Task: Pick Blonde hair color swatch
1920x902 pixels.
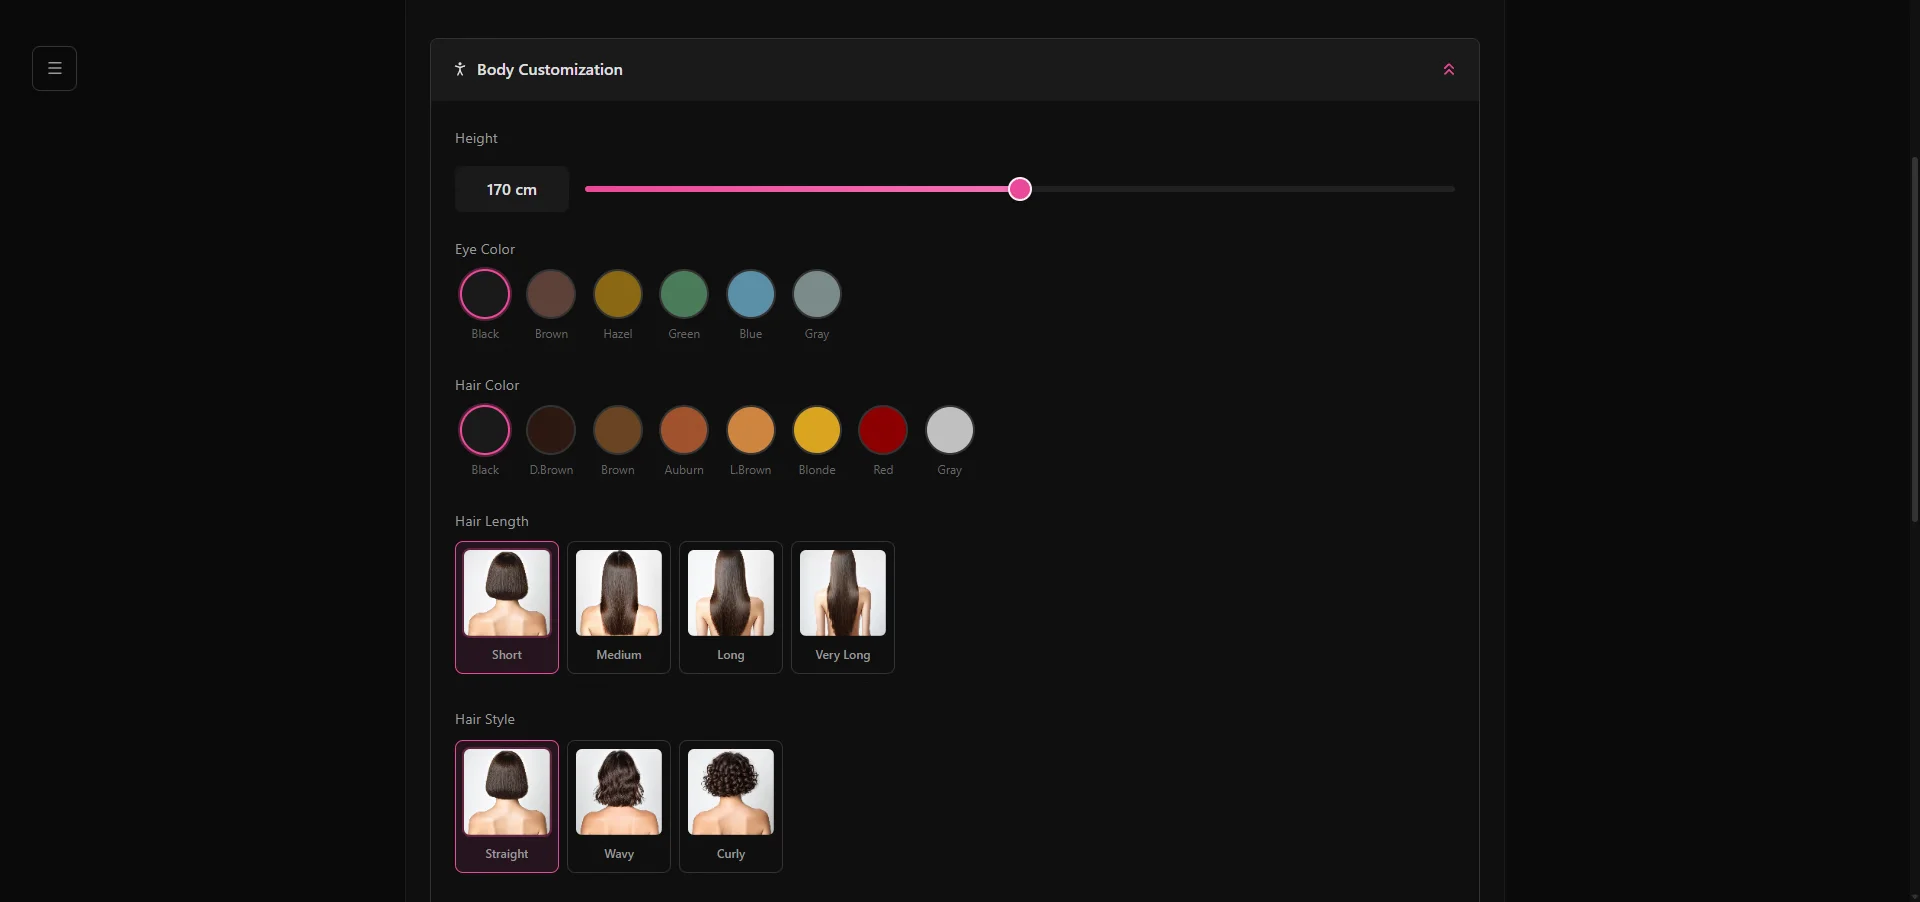Action: tap(817, 430)
